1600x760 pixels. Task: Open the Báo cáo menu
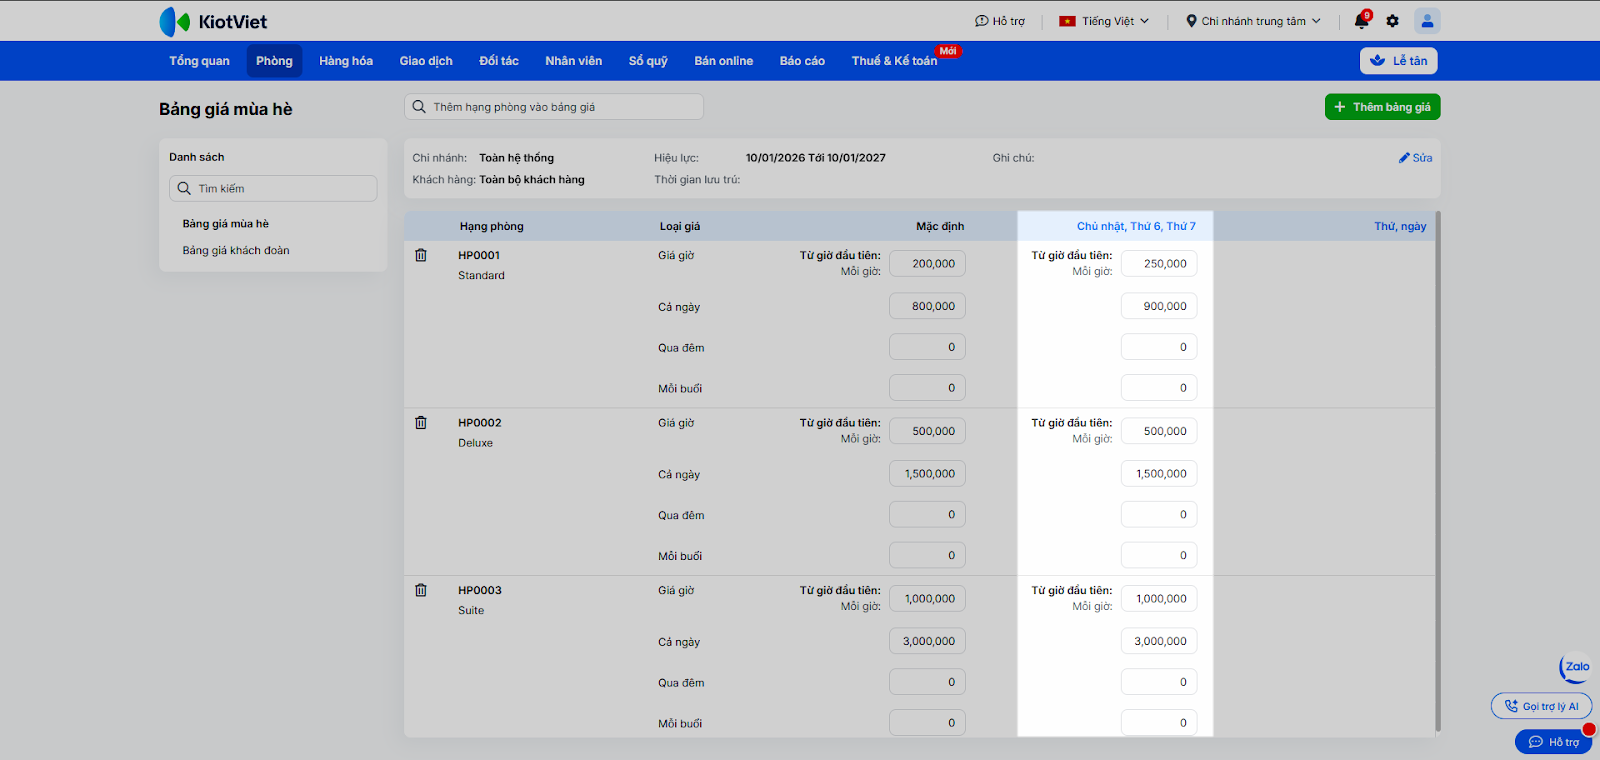802,61
